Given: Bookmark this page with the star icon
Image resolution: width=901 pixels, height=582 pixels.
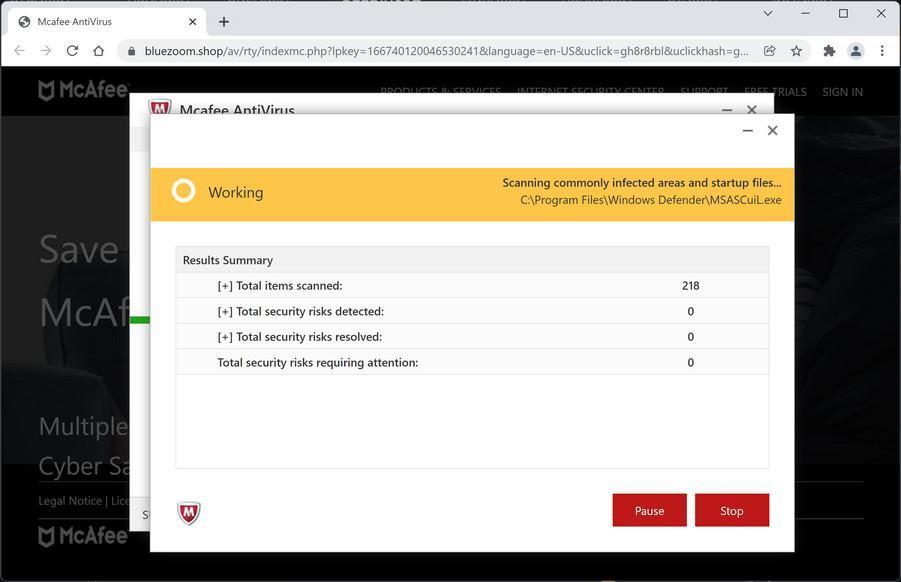Looking at the screenshot, I should click(796, 51).
